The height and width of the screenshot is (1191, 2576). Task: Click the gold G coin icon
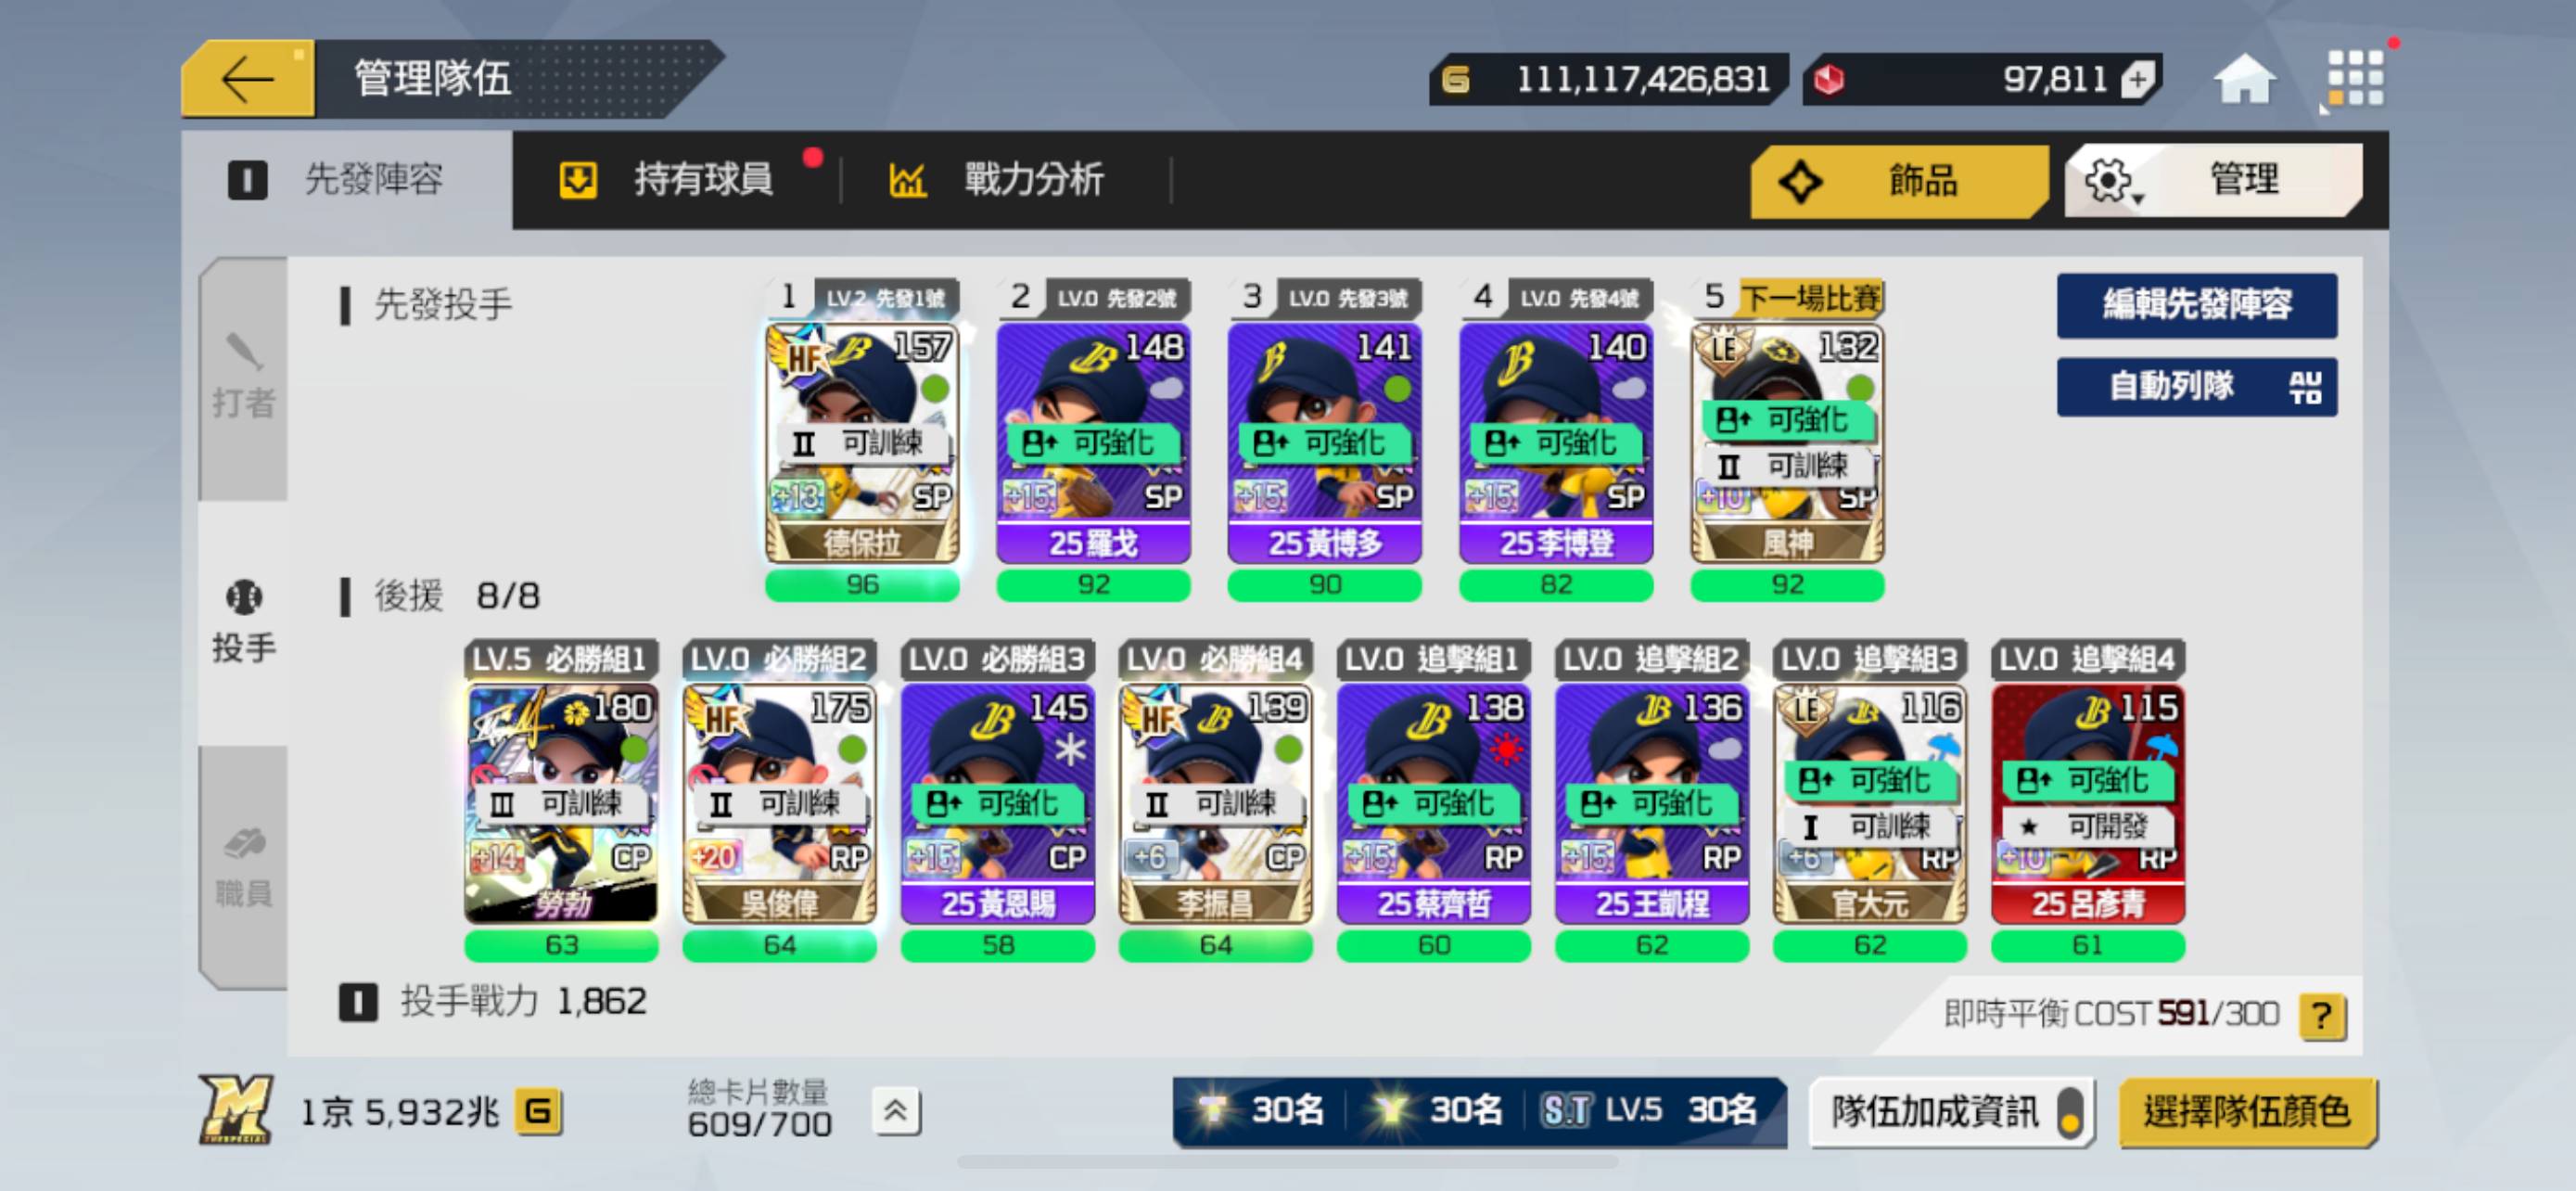point(538,1111)
